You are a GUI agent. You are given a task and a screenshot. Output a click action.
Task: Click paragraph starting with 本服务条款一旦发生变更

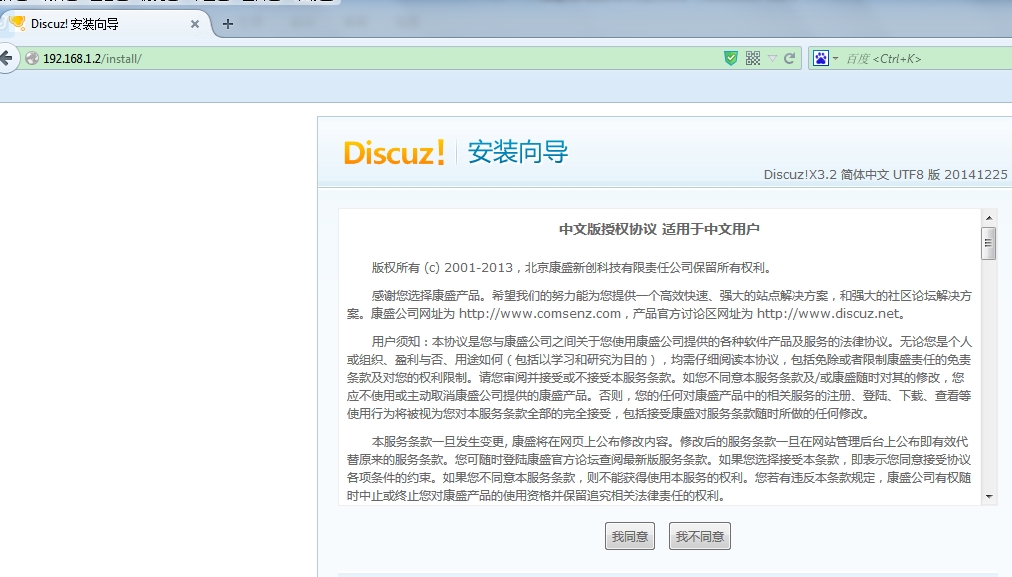659,469
